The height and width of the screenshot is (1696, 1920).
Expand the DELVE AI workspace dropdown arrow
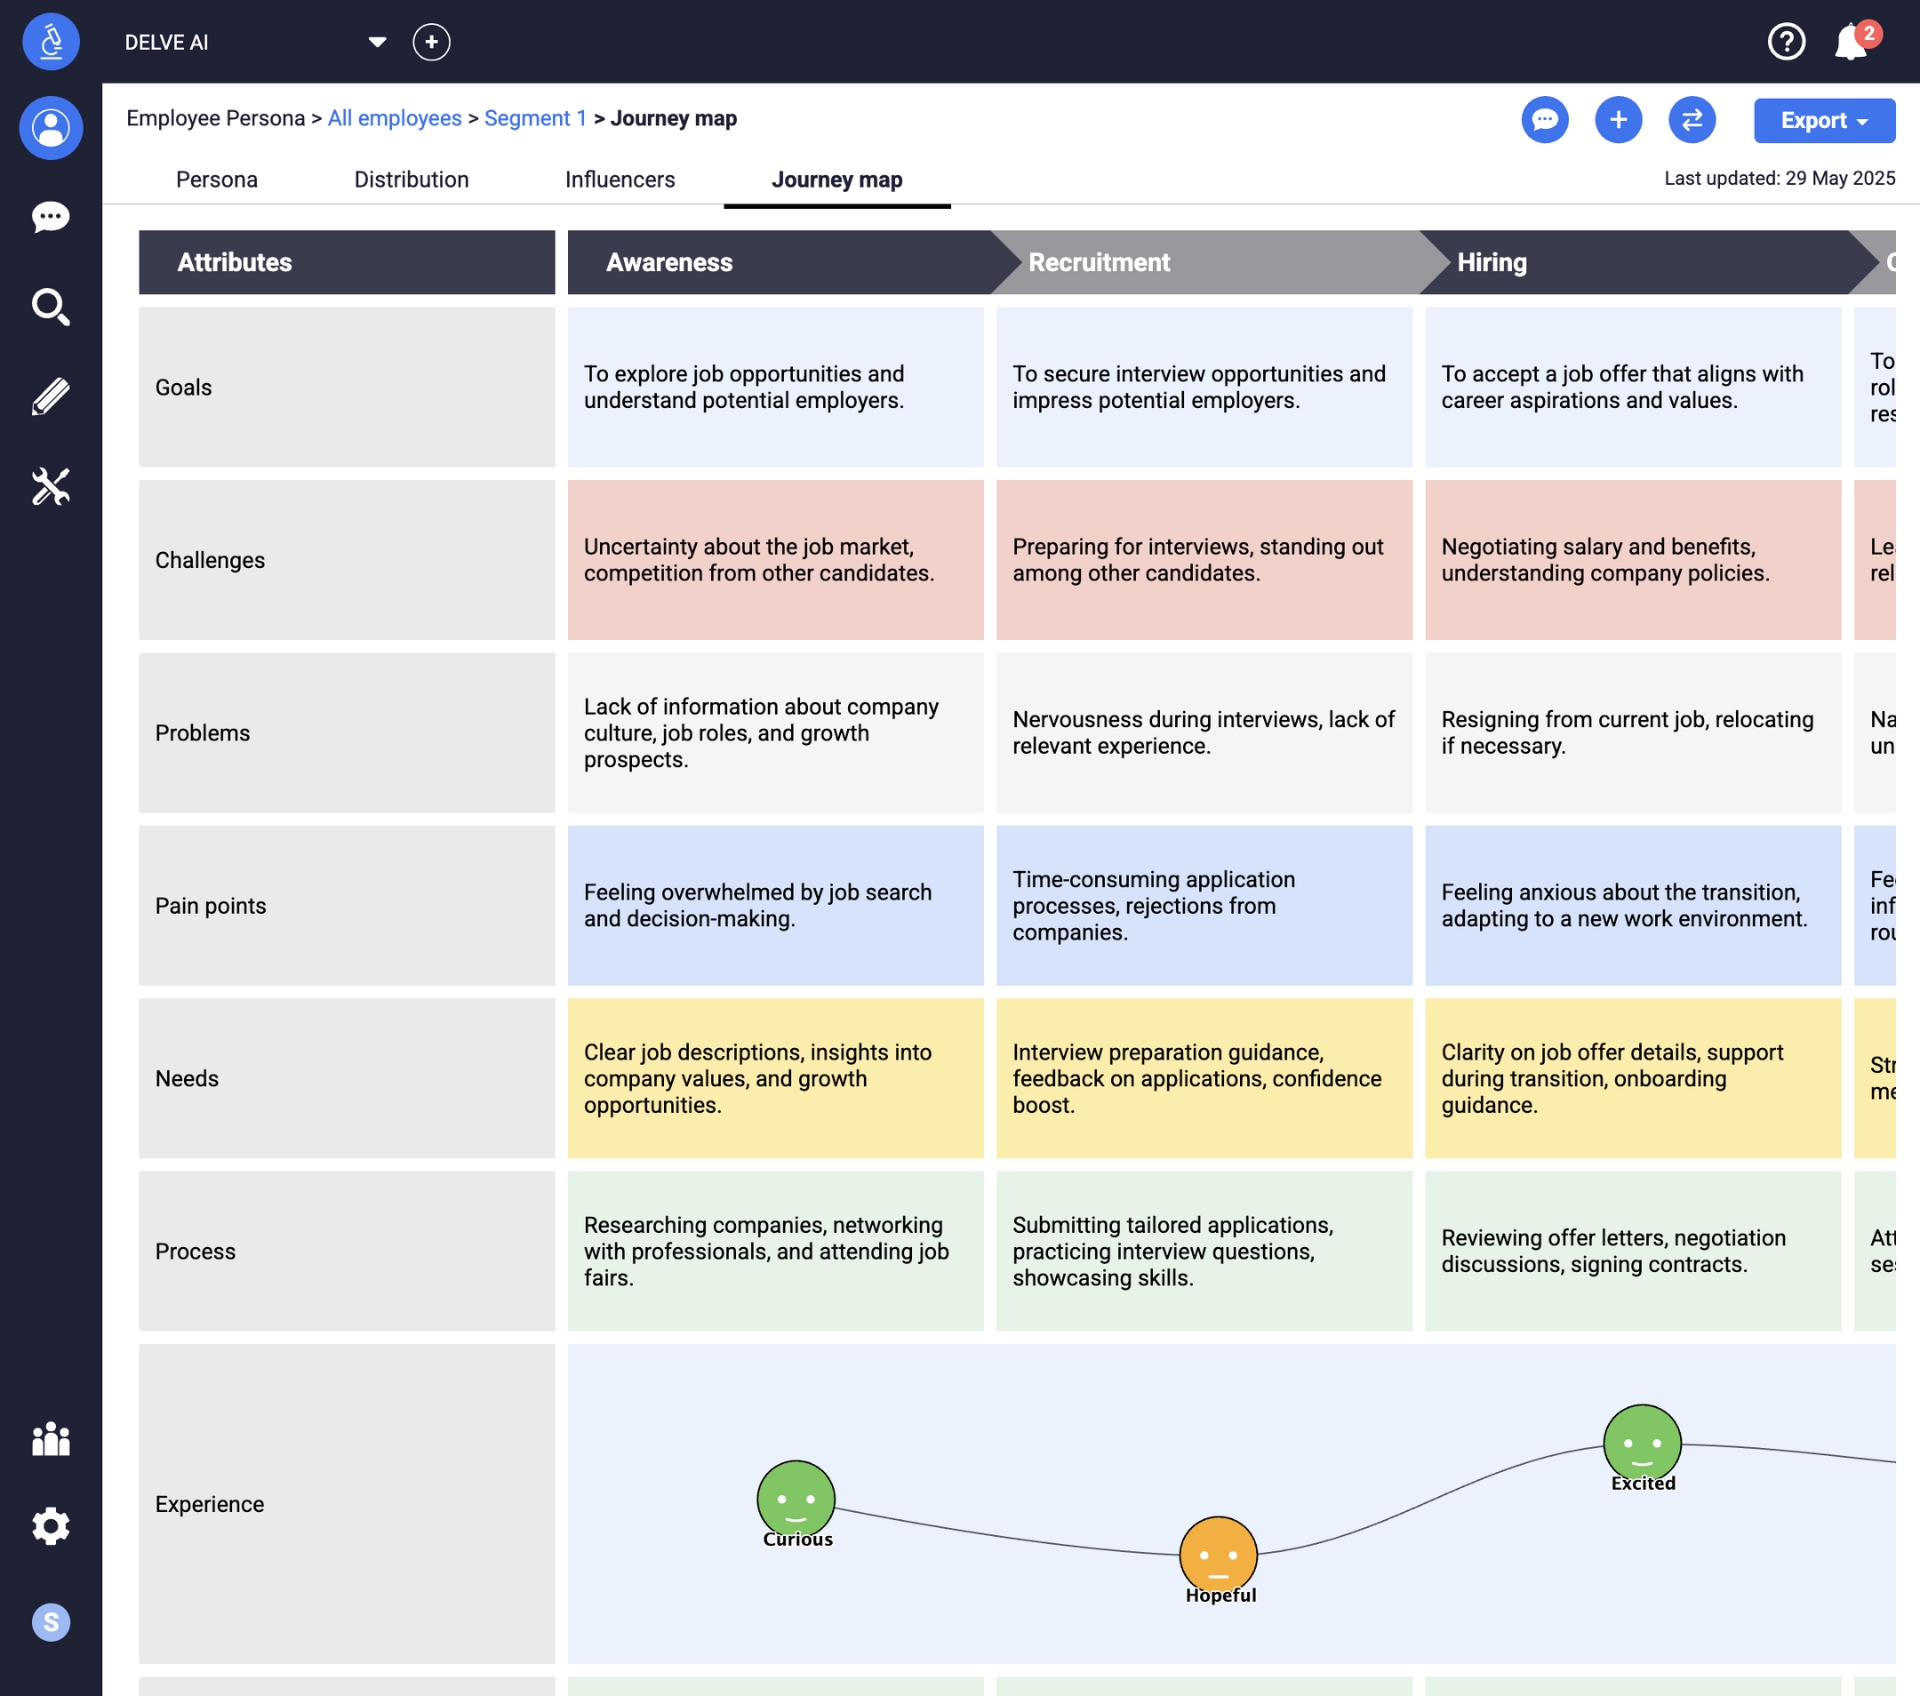[x=378, y=42]
